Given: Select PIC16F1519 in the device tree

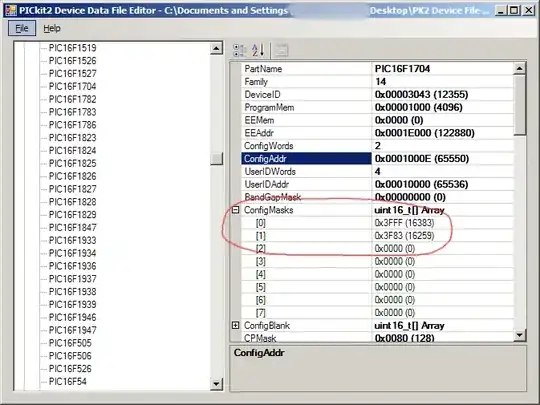Looking at the screenshot, I should (x=72, y=48).
